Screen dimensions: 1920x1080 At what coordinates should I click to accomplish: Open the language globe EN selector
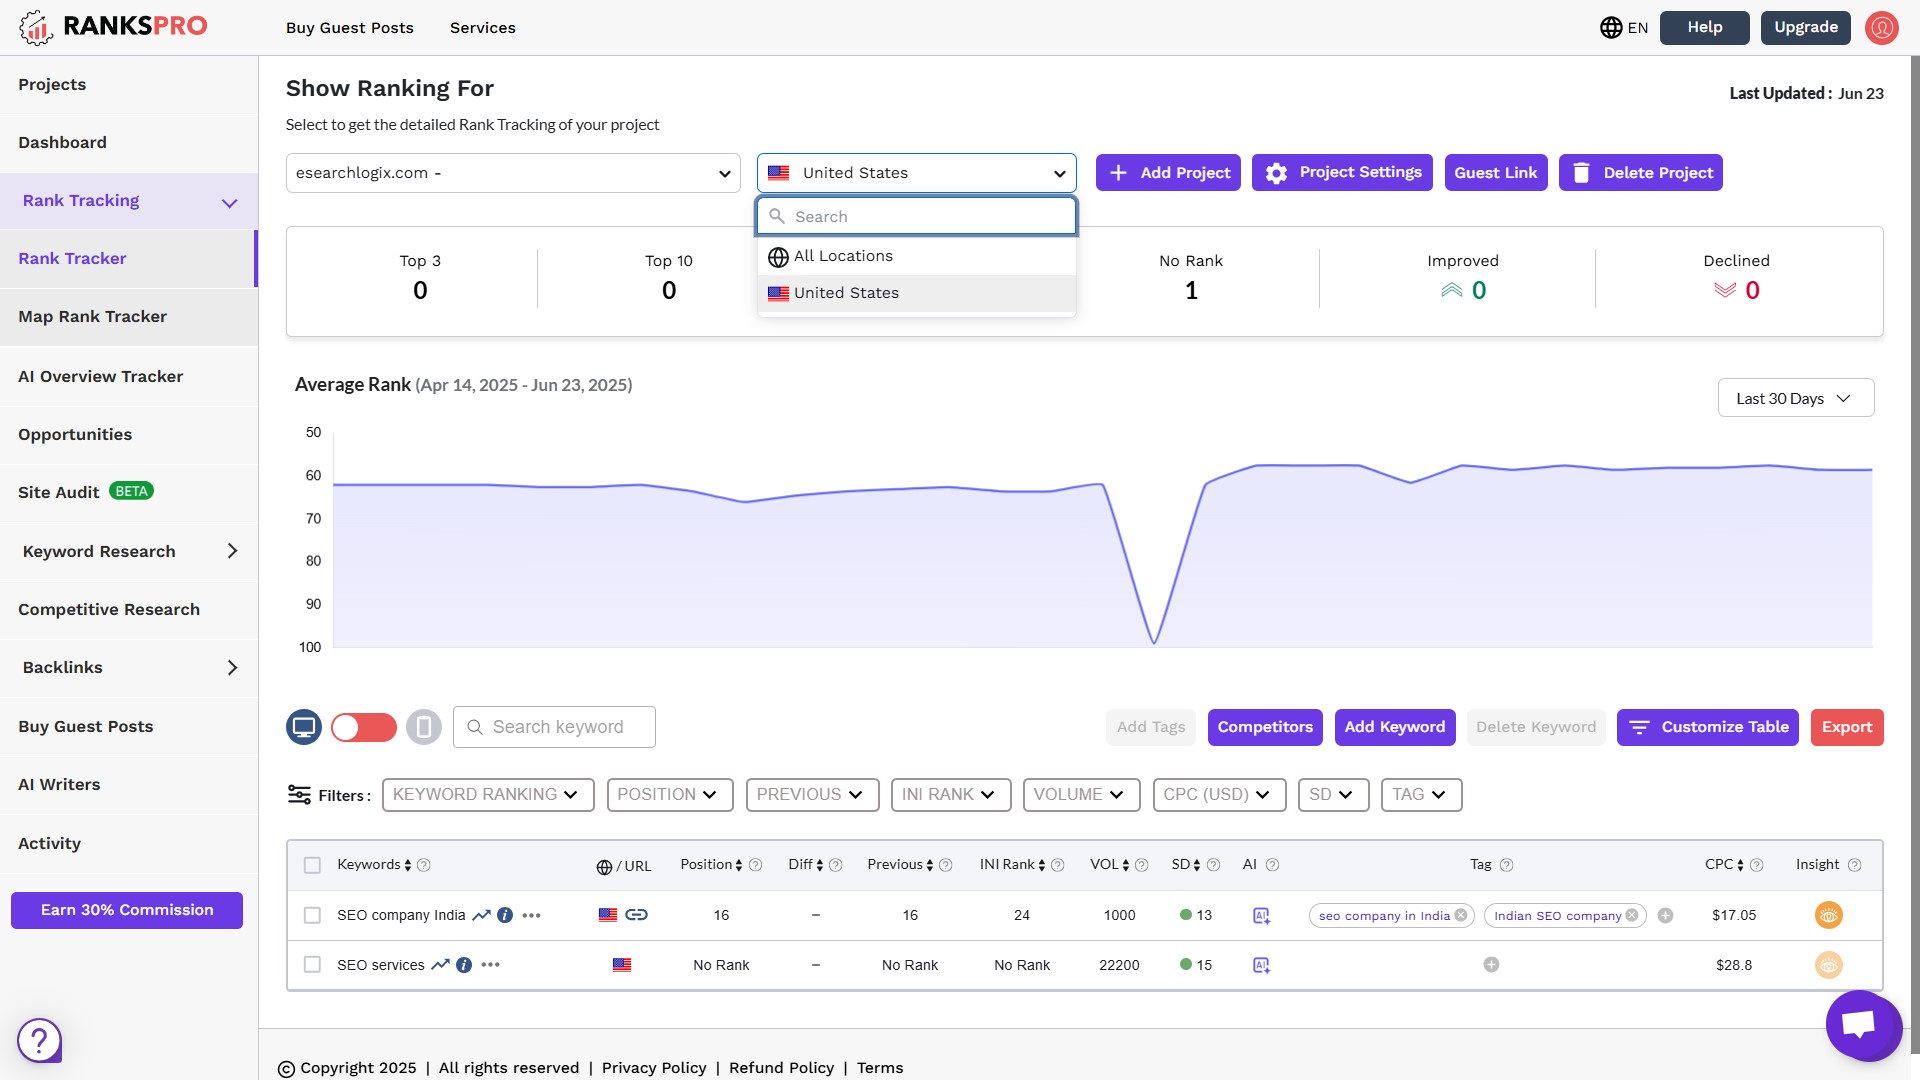point(1624,28)
